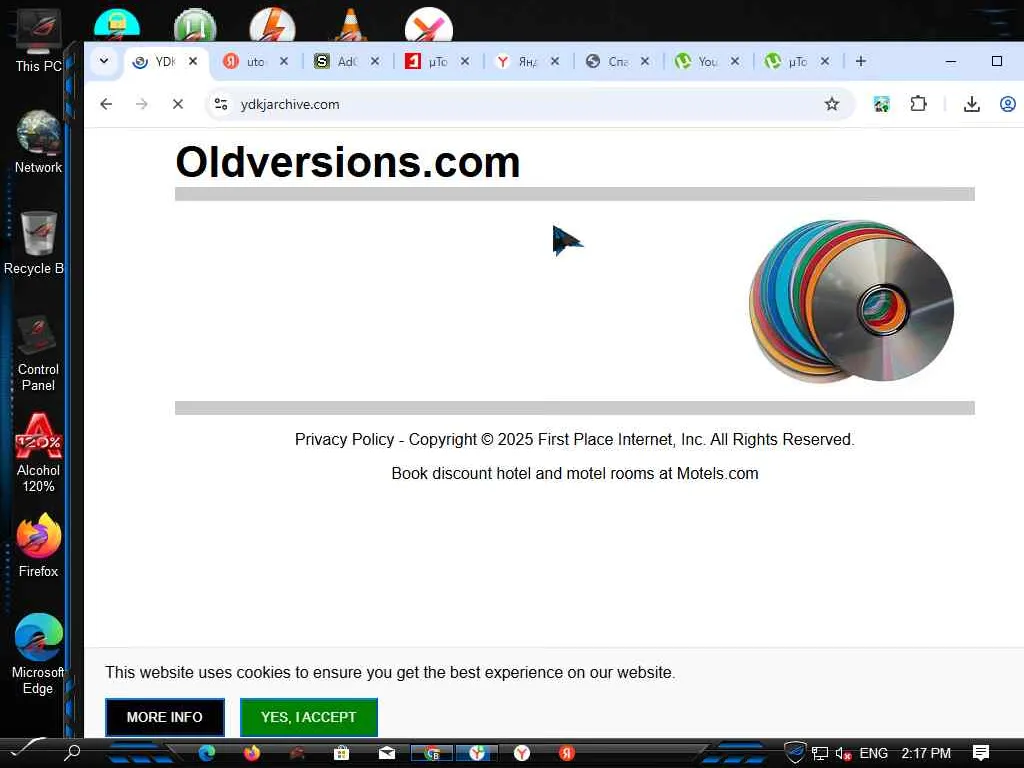Image resolution: width=1024 pixels, height=768 pixels.
Task: Open the Privacy Policy link
Action: coord(344,440)
